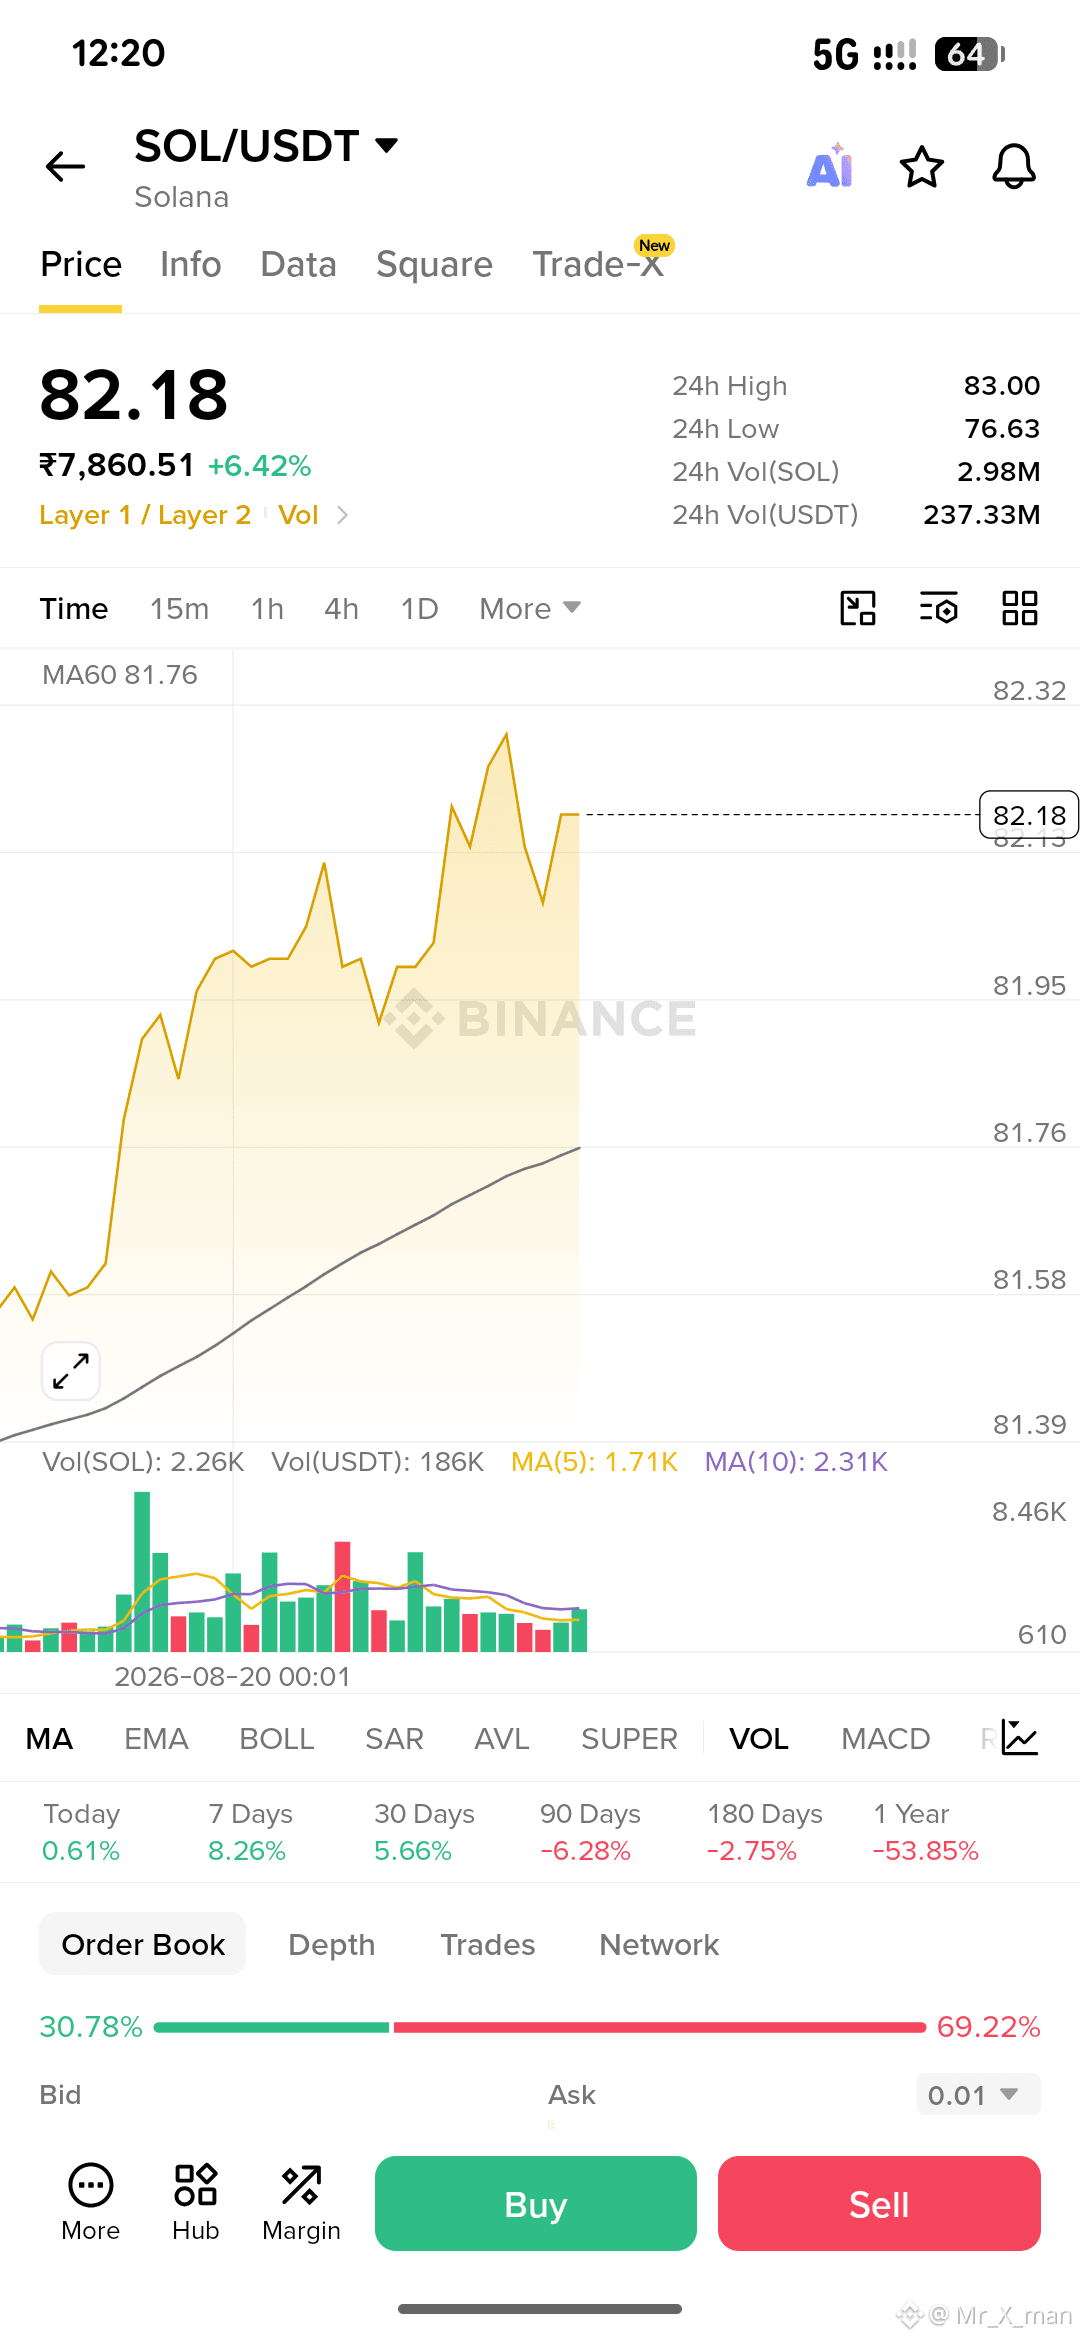Open the indicator chart settings icon
Screen dimensions: 1080x2340
coord(1020,1738)
